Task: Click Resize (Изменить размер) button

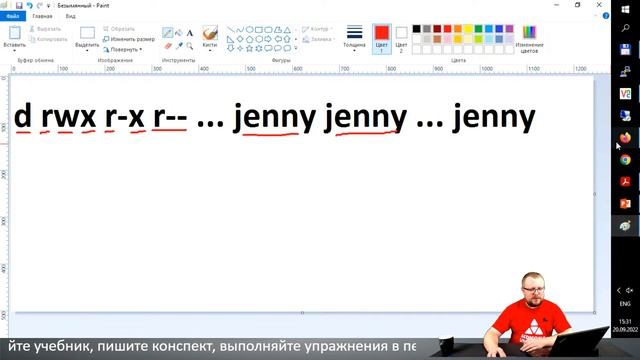Action: pyautogui.click(x=129, y=39)
